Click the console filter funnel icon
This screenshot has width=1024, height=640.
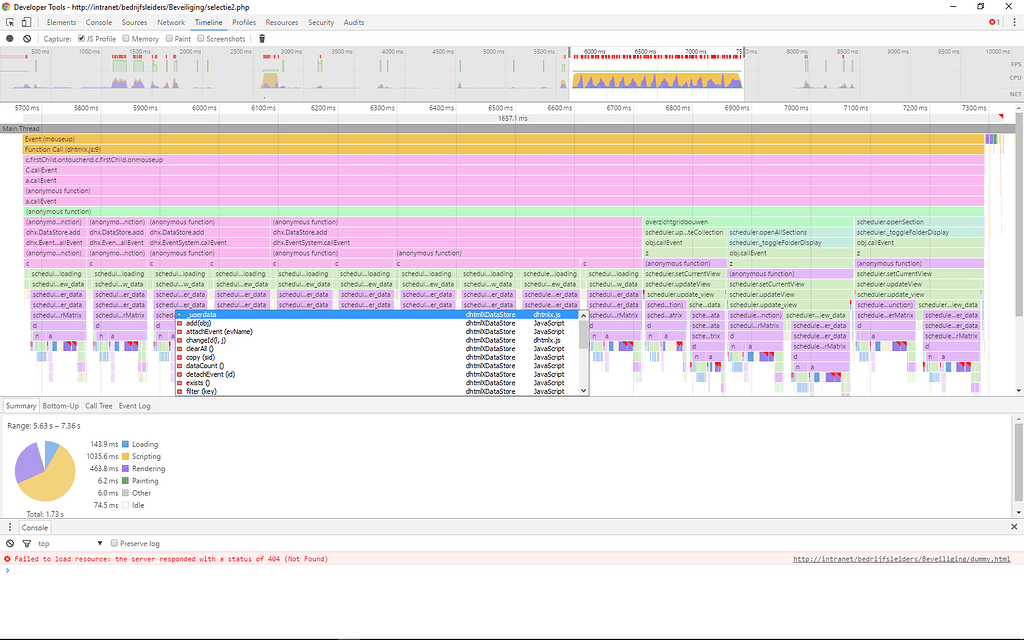pyautogui.click(x=27, y=543)
